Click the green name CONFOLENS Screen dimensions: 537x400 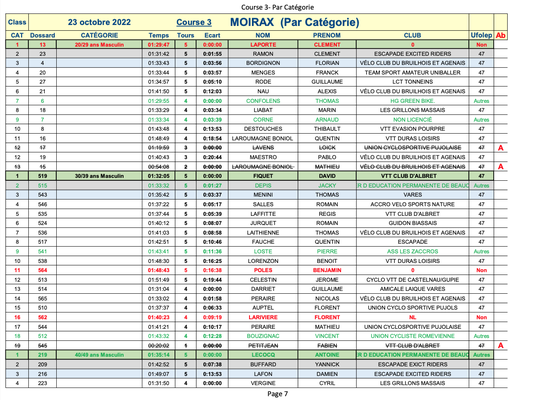(263, 101)
